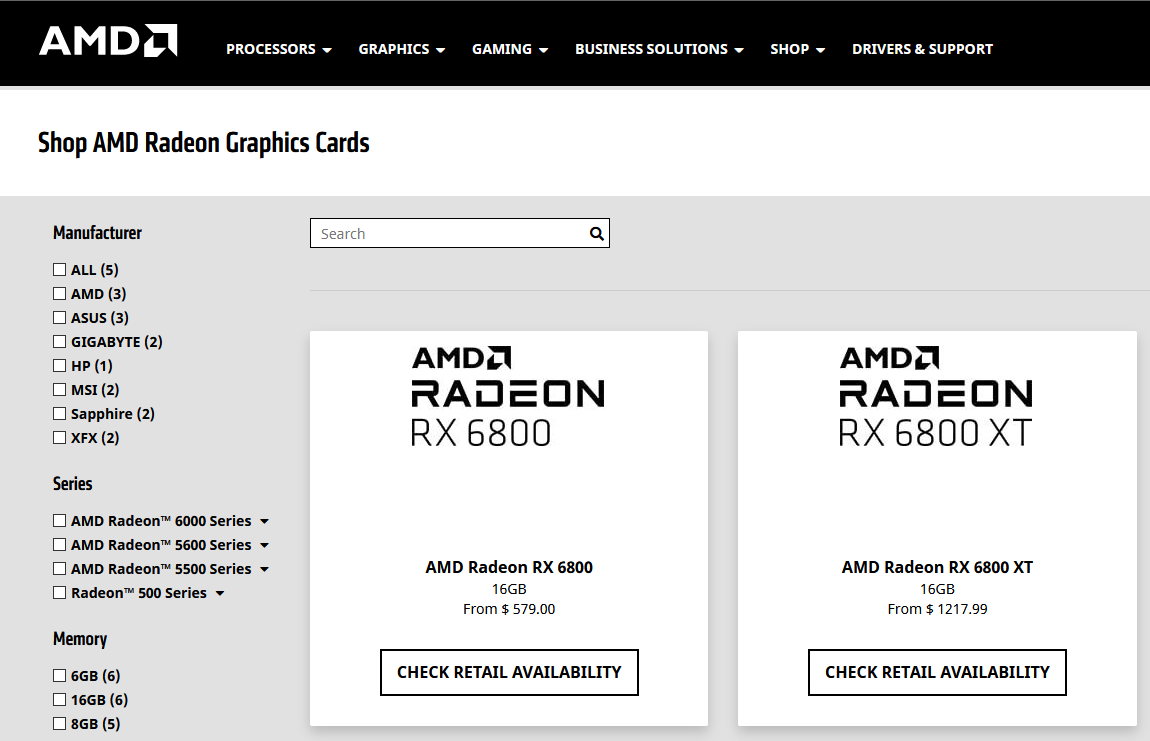The width and height of the screenshot is (1150, 741).
Task: Check the Radeon 500 Series checkbox
Action: pyautogui.click(x=59, y=592)
